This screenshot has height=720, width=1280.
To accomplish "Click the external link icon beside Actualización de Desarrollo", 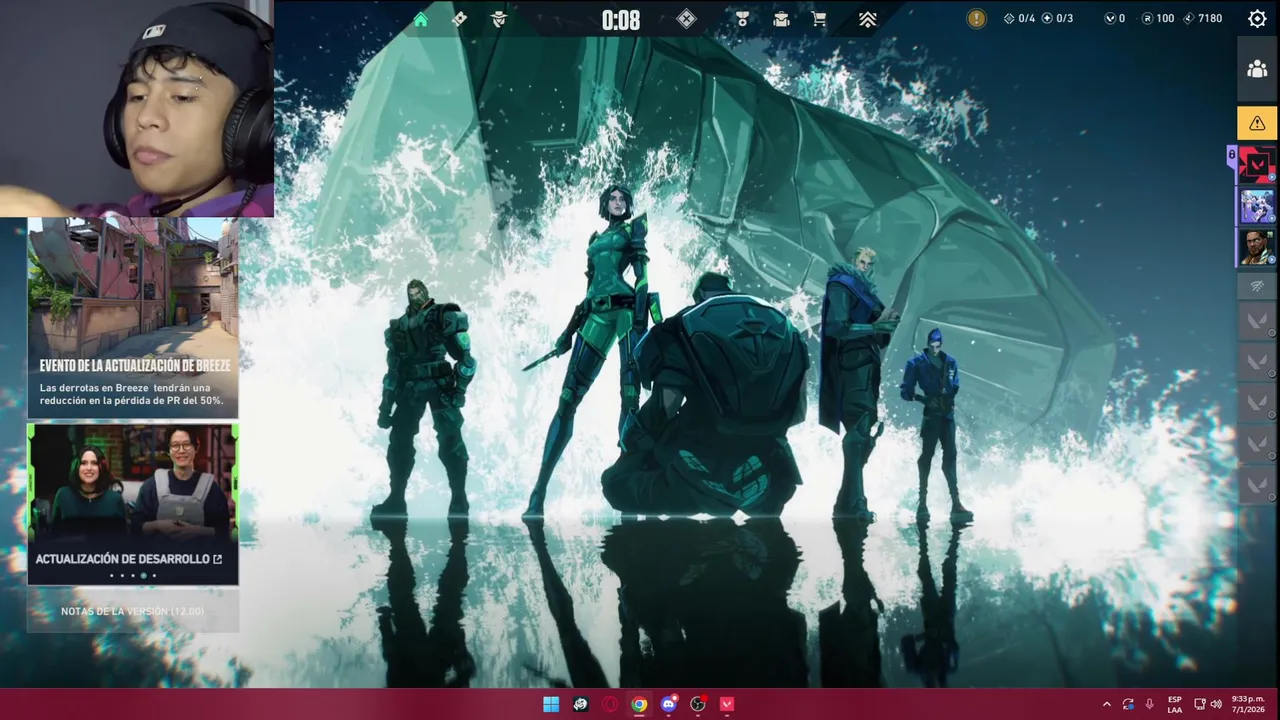I will [217, 559].
